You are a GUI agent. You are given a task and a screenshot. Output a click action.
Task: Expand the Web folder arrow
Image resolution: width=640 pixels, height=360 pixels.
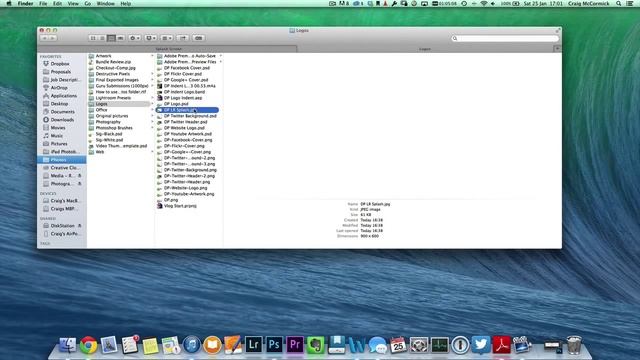coord(153,152)
